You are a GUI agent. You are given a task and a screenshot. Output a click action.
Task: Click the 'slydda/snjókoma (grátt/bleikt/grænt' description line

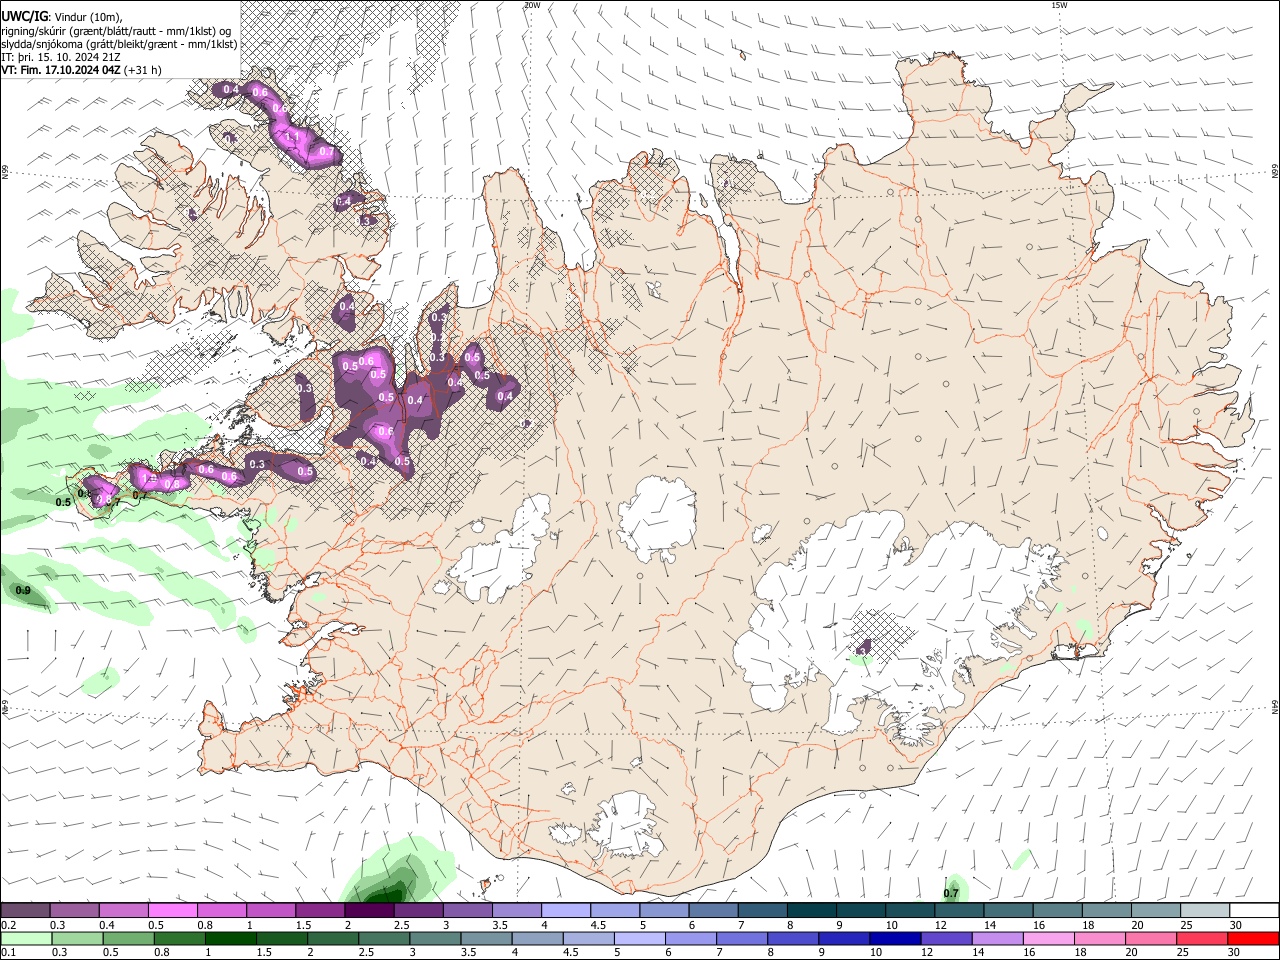119,44
